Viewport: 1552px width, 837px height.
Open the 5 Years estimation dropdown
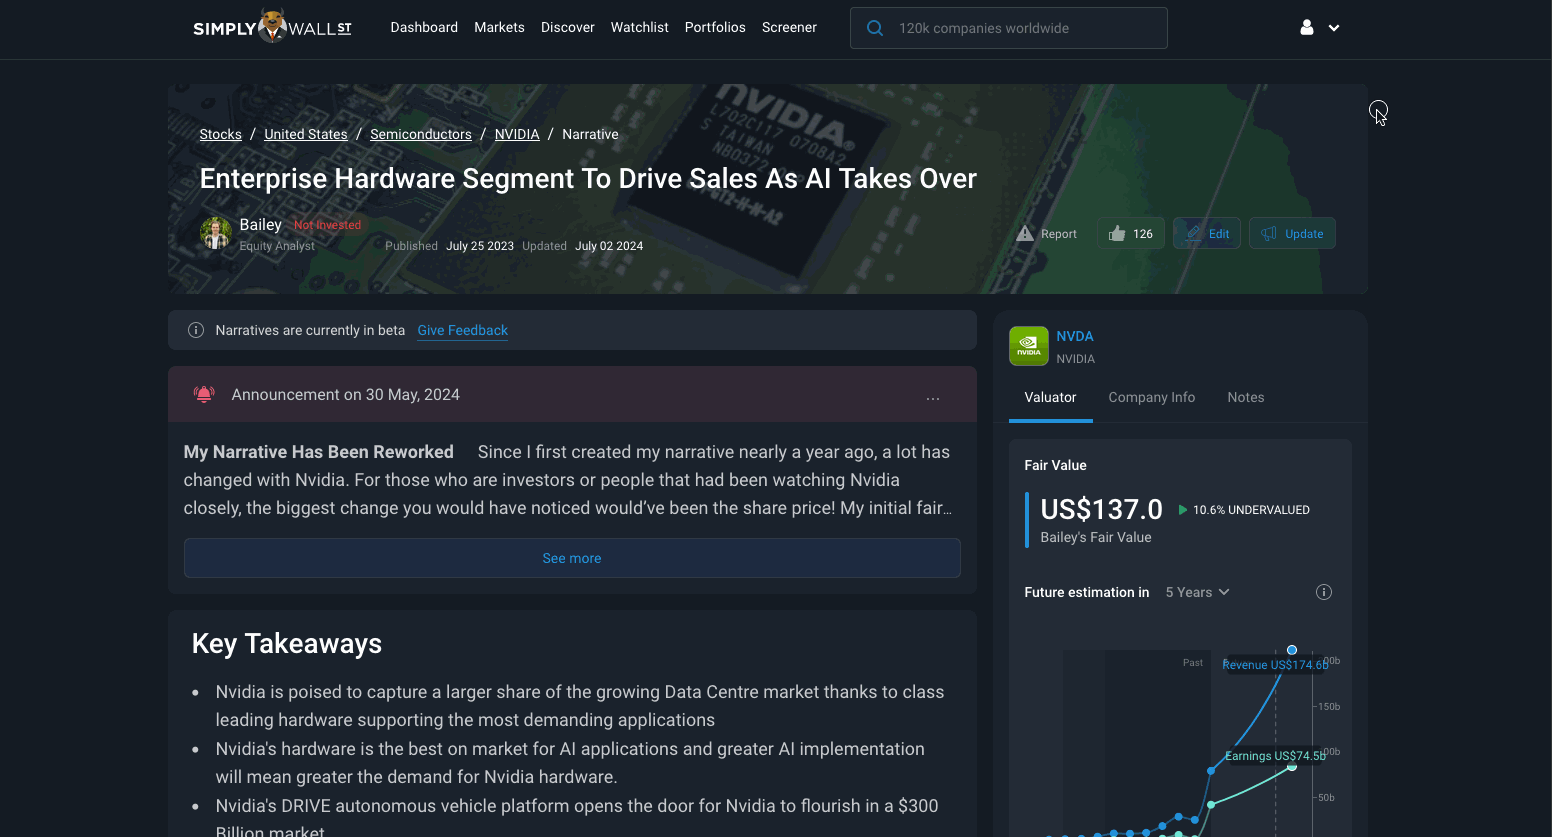(1198, 592)
